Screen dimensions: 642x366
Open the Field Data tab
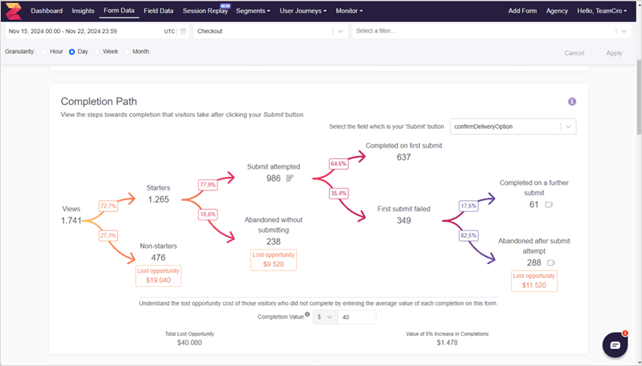[x=158, y=11]
